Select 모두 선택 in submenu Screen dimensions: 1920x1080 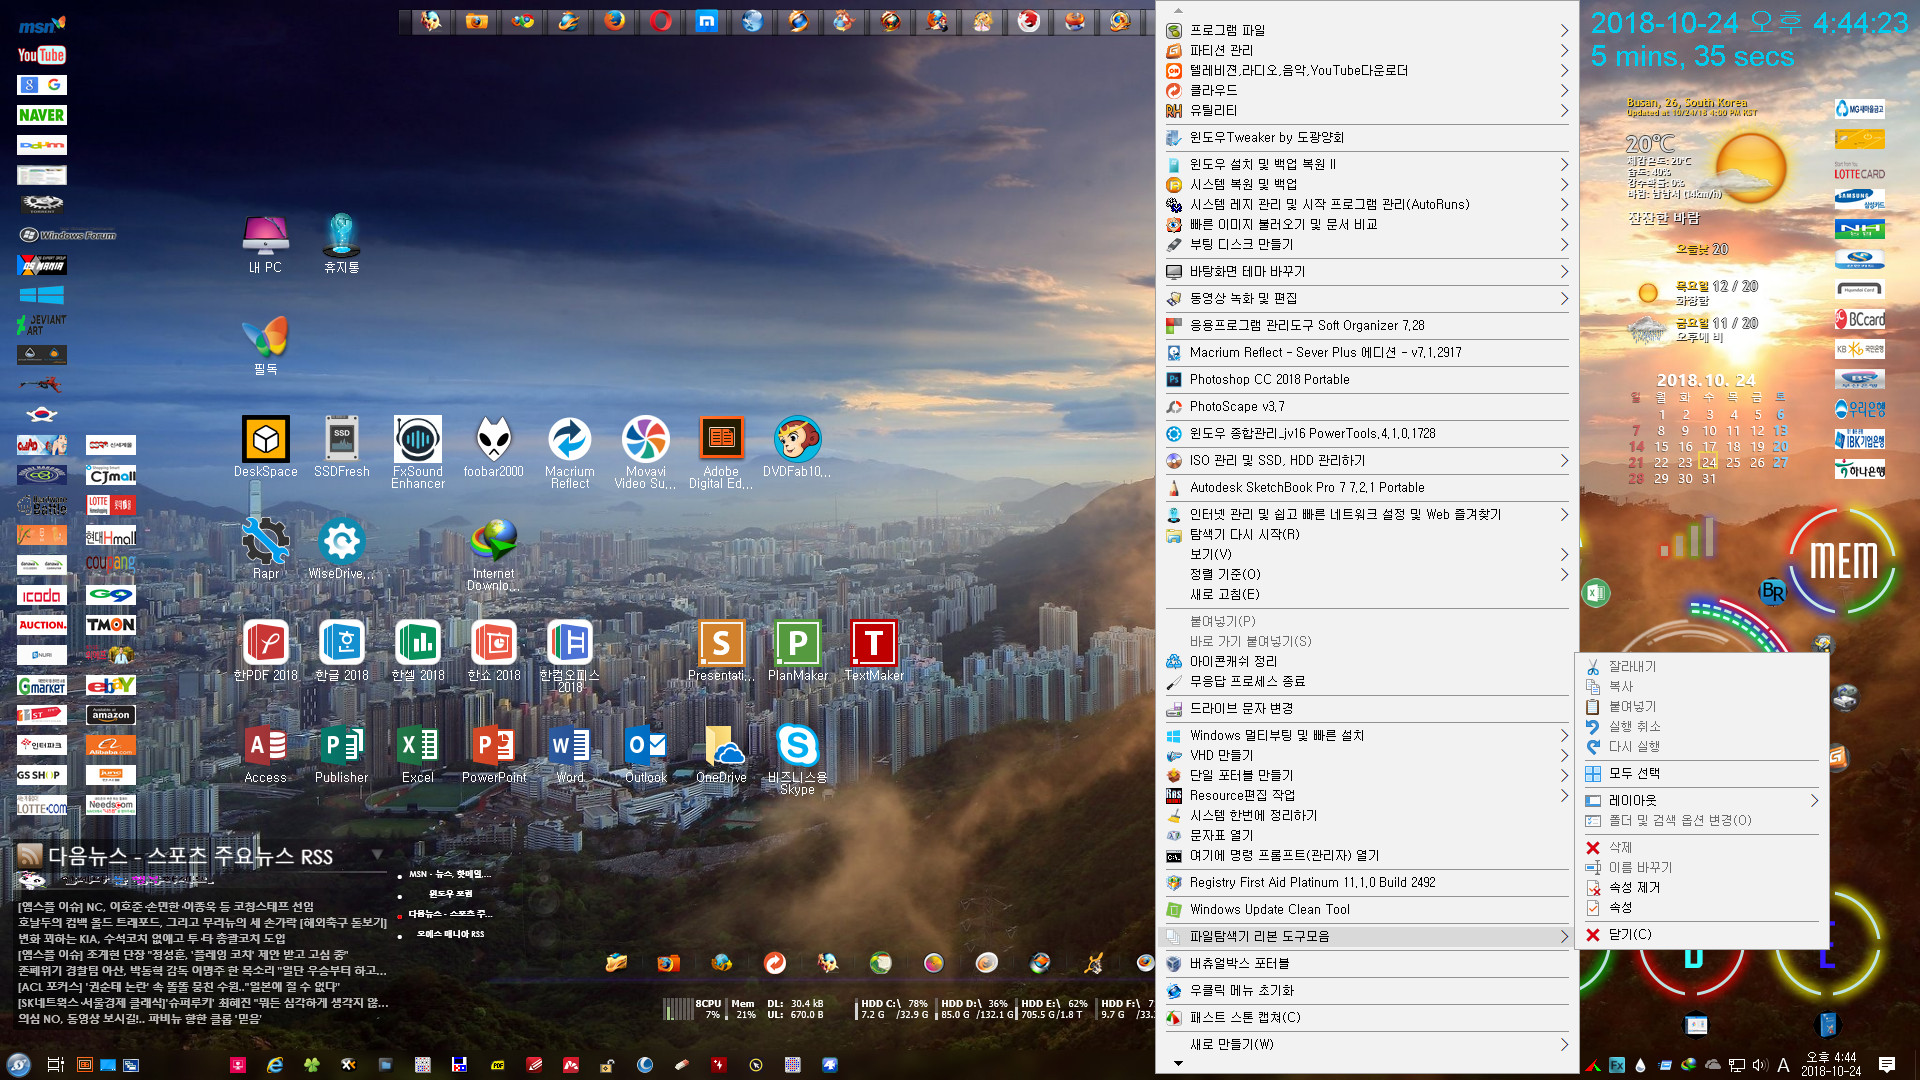point(1702,773)
